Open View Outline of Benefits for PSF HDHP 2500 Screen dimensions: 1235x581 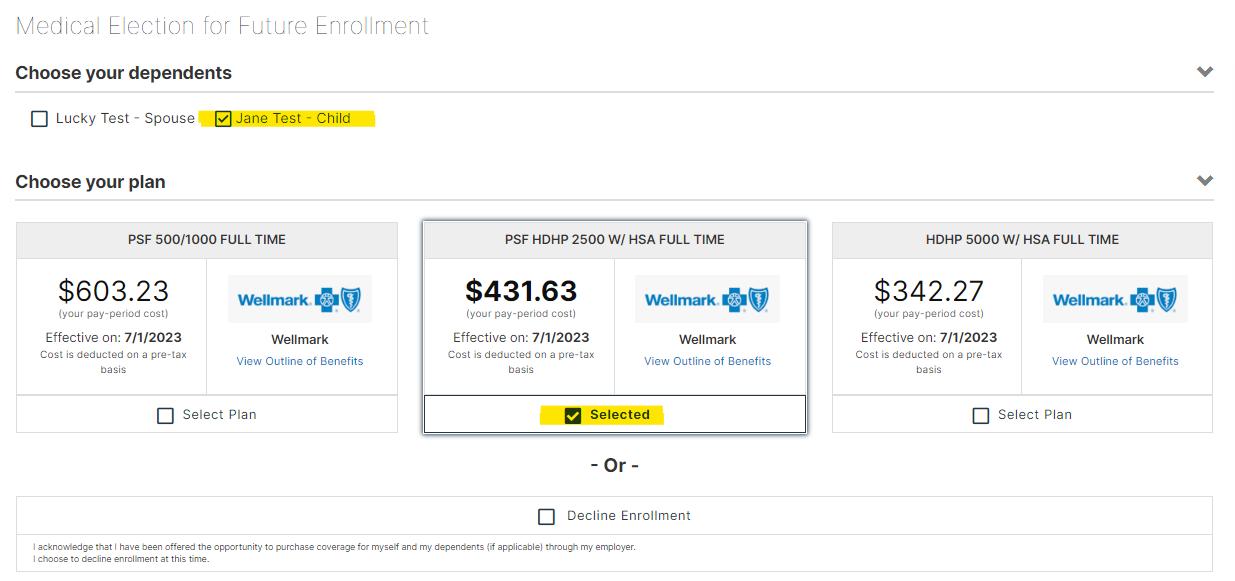coord(707,361)
